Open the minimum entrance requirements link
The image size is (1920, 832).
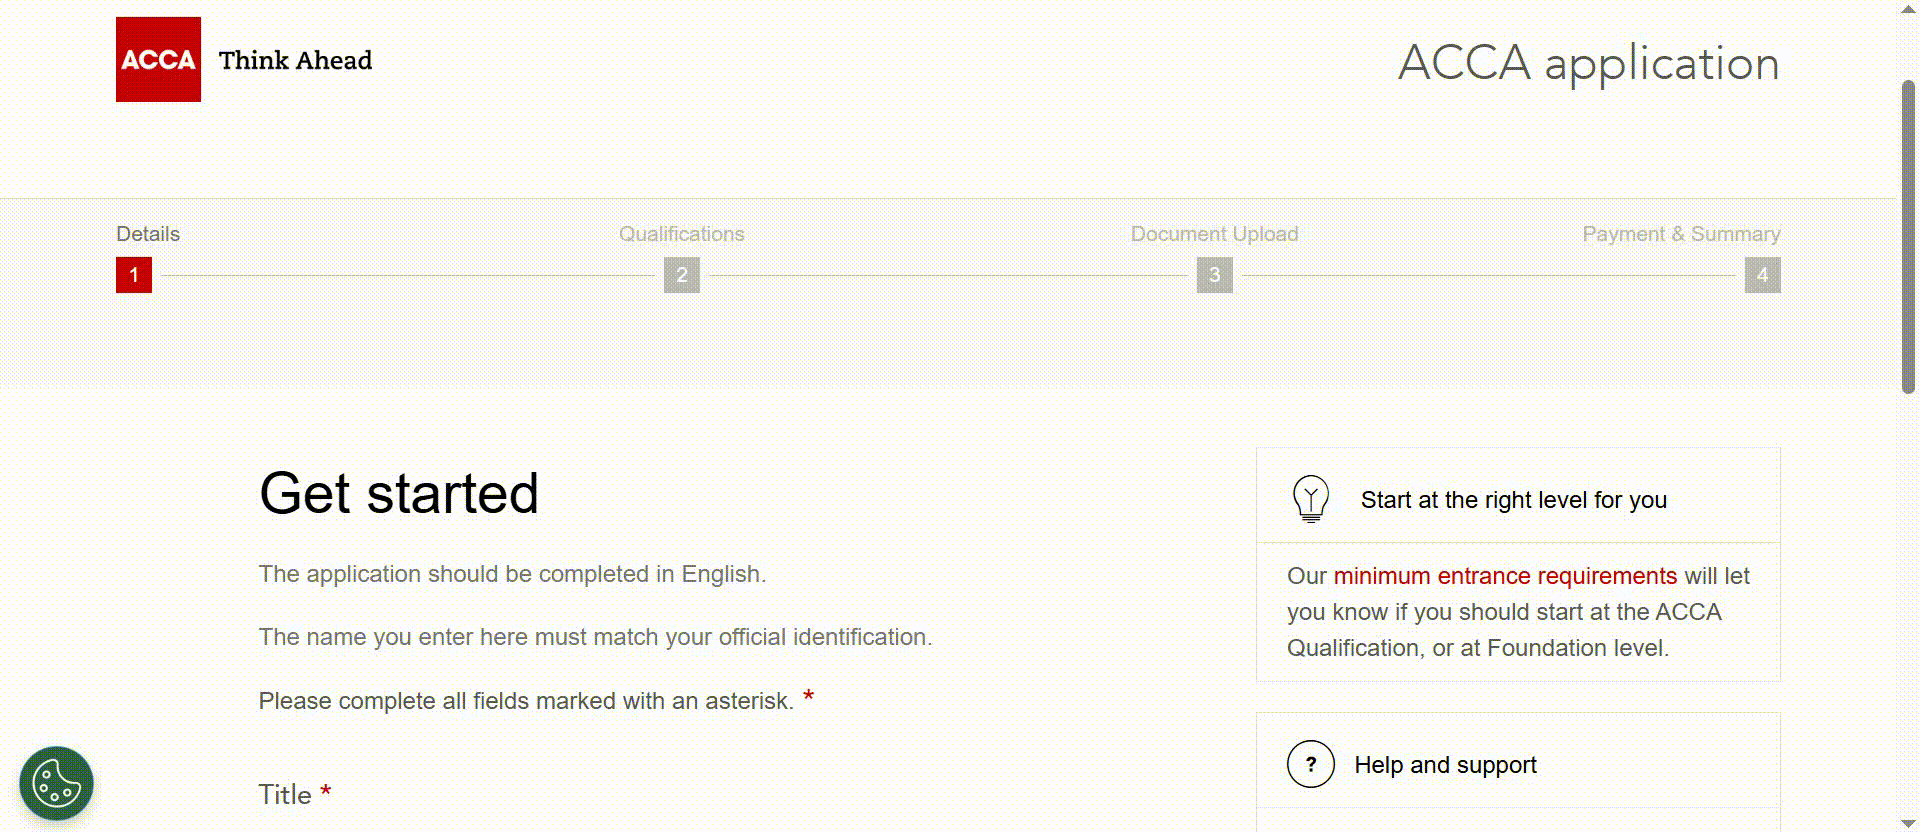1505,576
